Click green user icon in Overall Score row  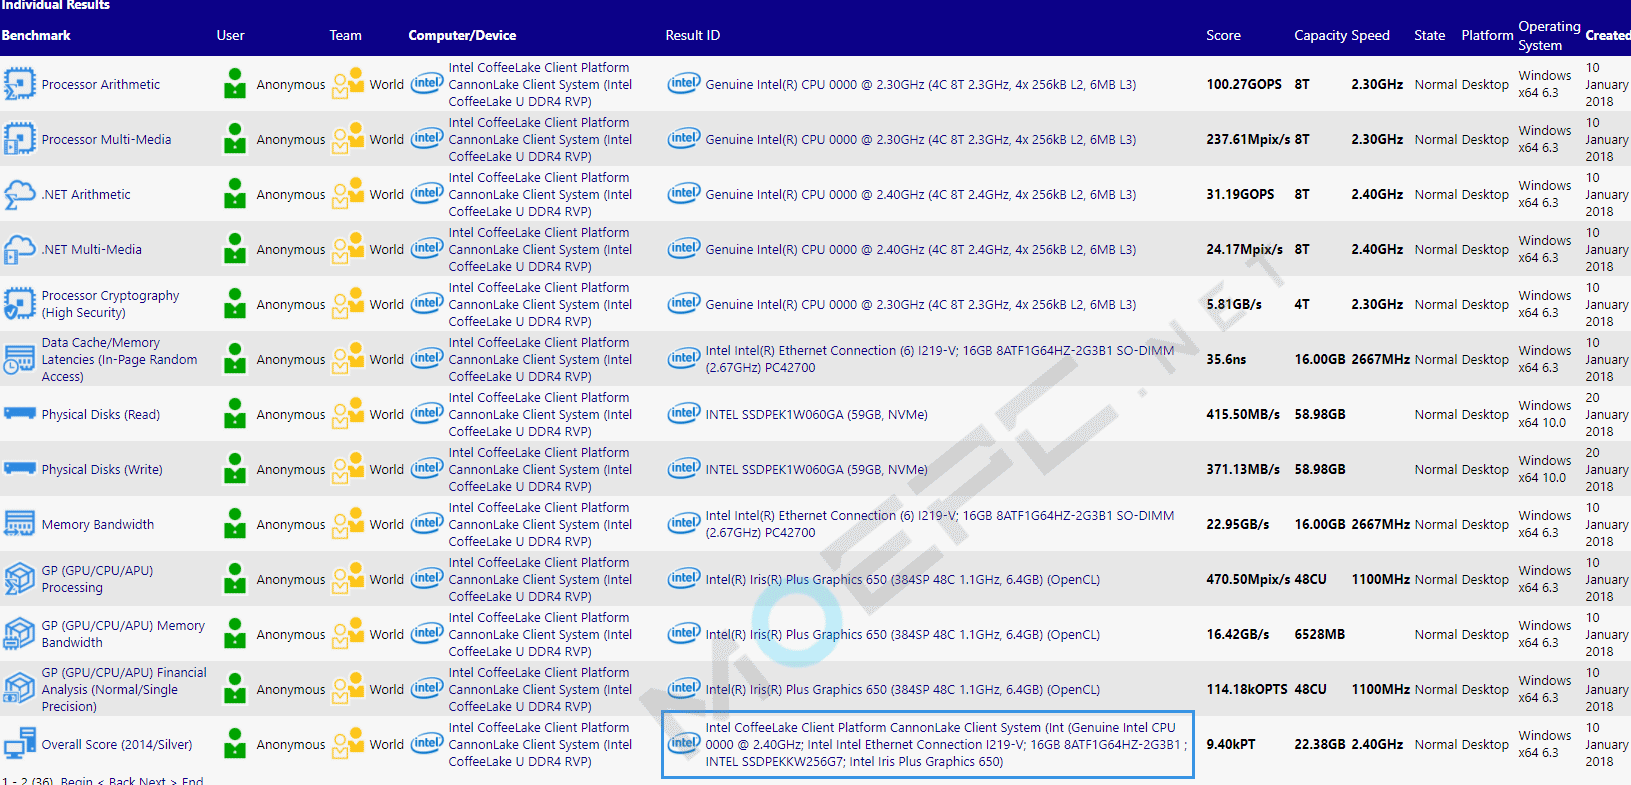coord(235,744)
